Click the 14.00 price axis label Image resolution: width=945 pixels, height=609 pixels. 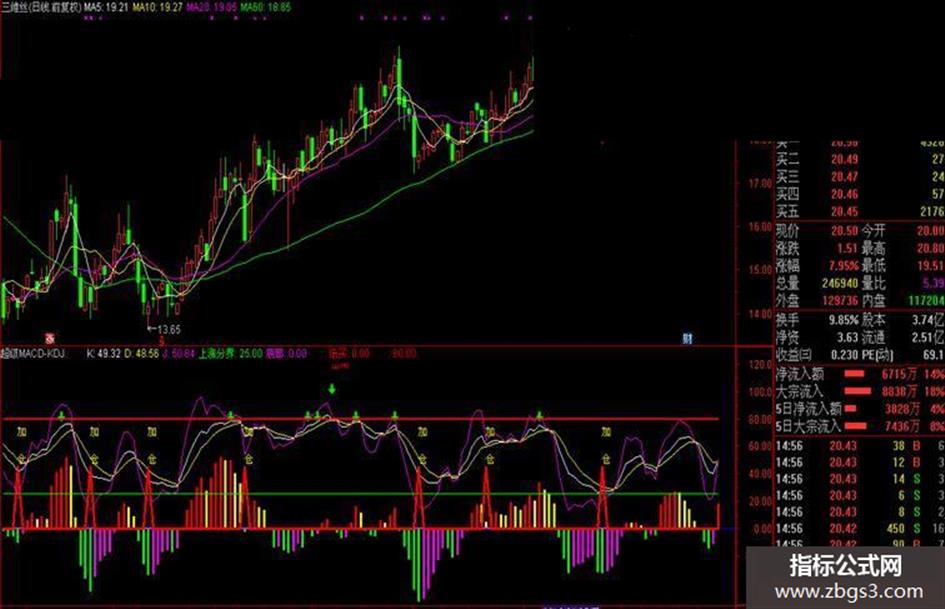pos(759,314)
